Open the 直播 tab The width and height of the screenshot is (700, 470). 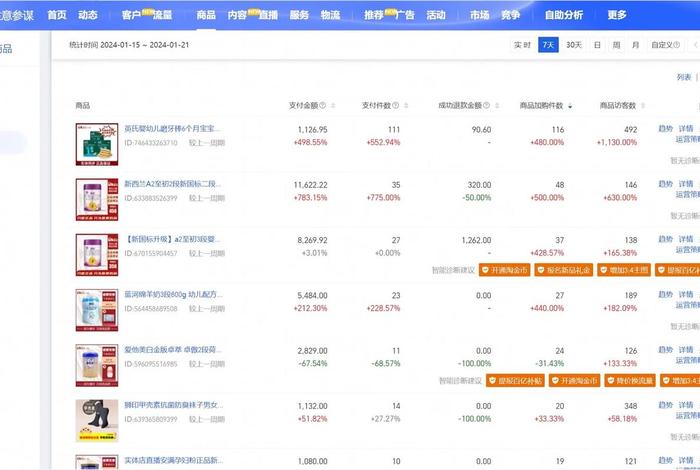(x=268, y=15)
